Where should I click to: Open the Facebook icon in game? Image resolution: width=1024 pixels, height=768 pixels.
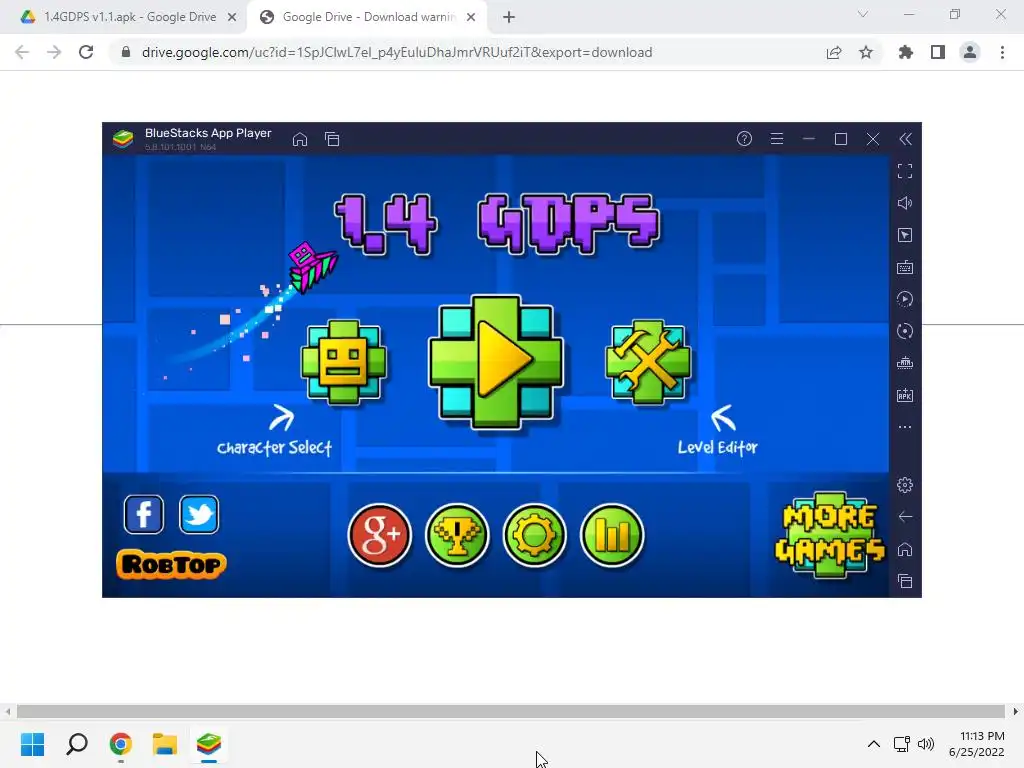(x=144, y=515)
